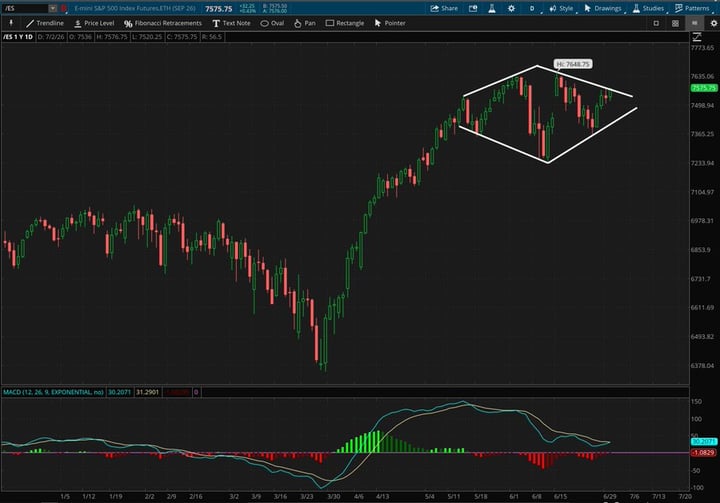Select the Price Level drawing tool
Screen dimensions: 720x503
pos(94,23)
